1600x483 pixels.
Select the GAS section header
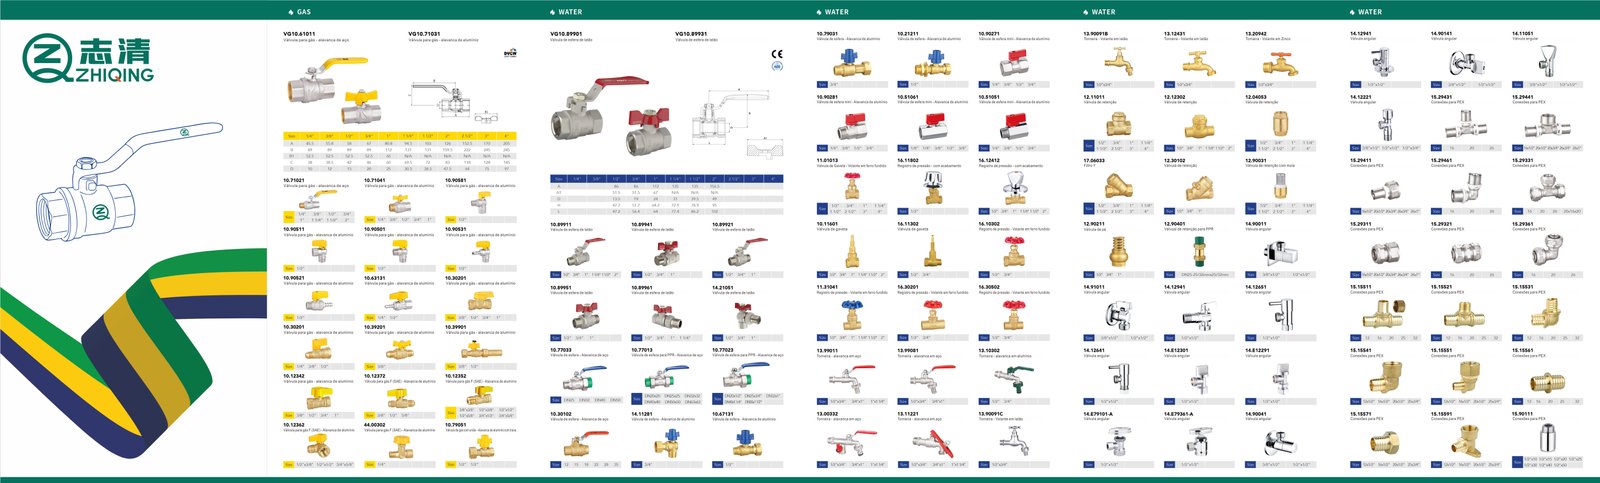click(x=304, y=12)
